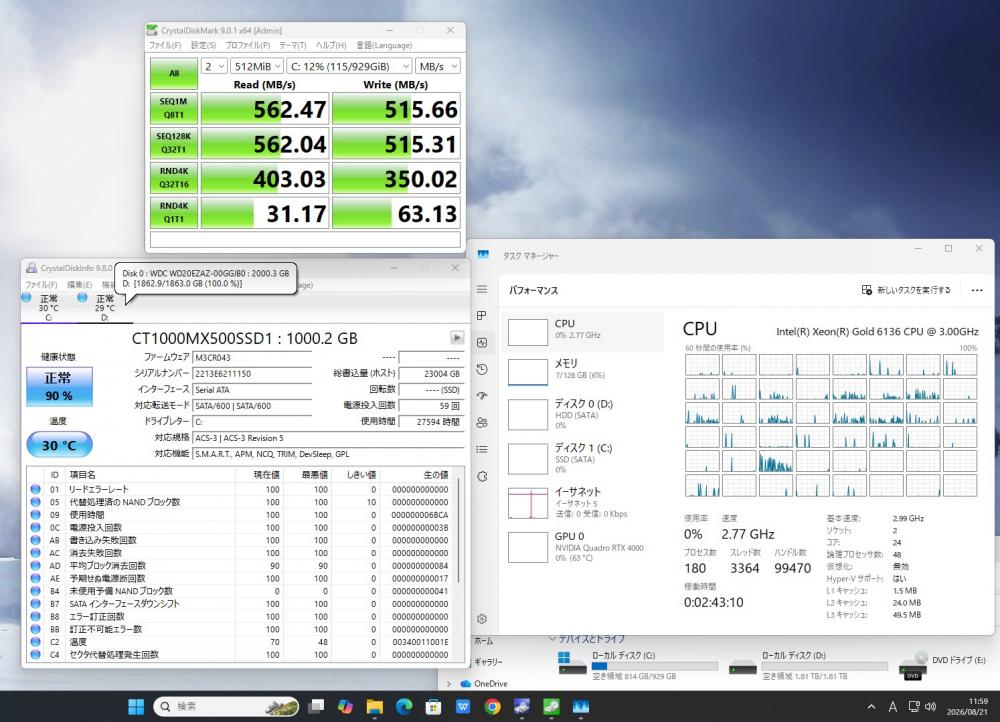Open target drive dropdown C: 12%
1000x722 pixels.
[349, 66]
